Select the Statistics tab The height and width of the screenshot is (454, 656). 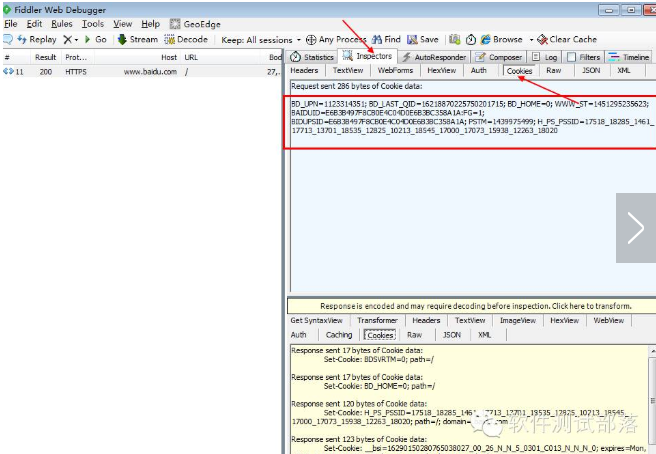pos(312,57)
